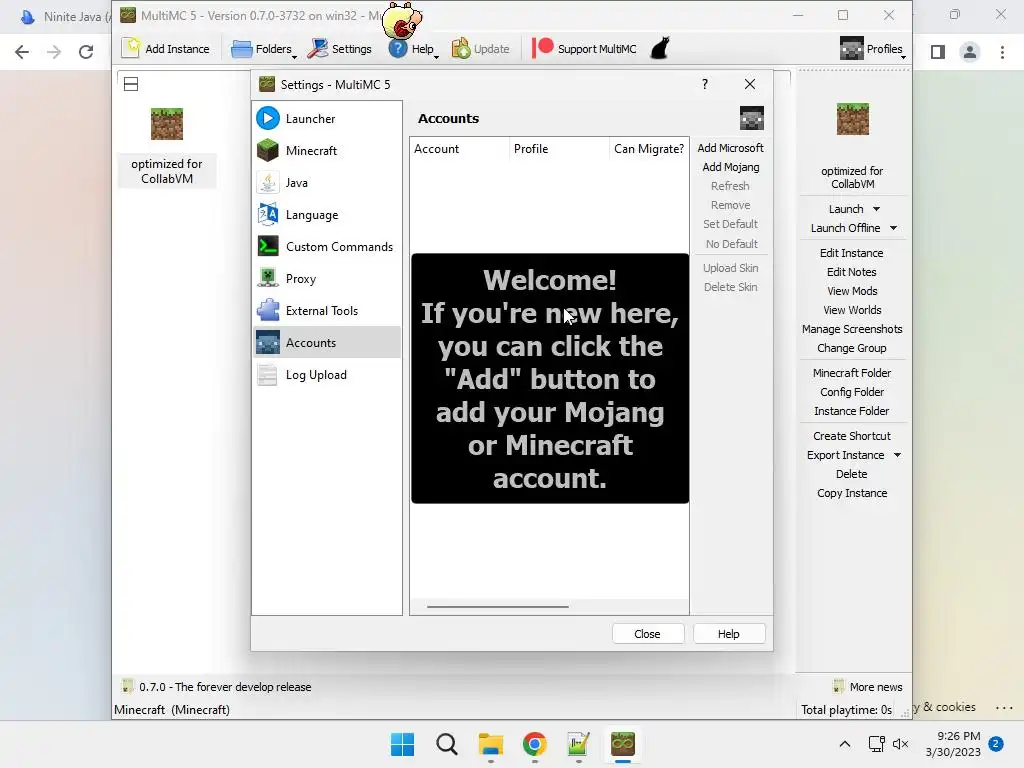Screen dimensions: 1024x768
Task: Click Edit Instance
Action: click(x=852, y=253)
